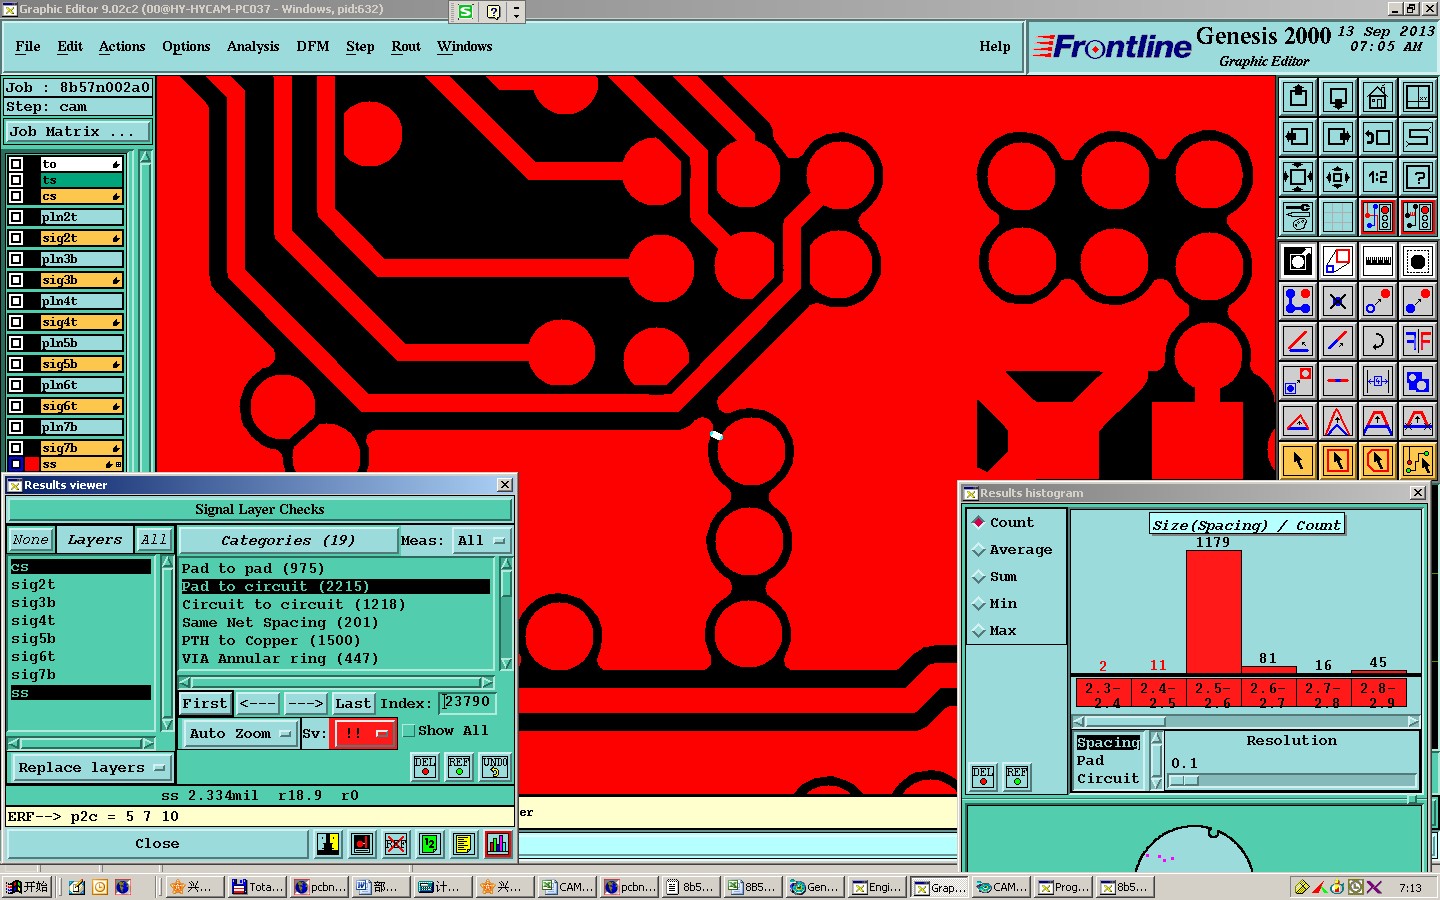Select the Sum radio option
1440x900 pixels.
point(979,576)
